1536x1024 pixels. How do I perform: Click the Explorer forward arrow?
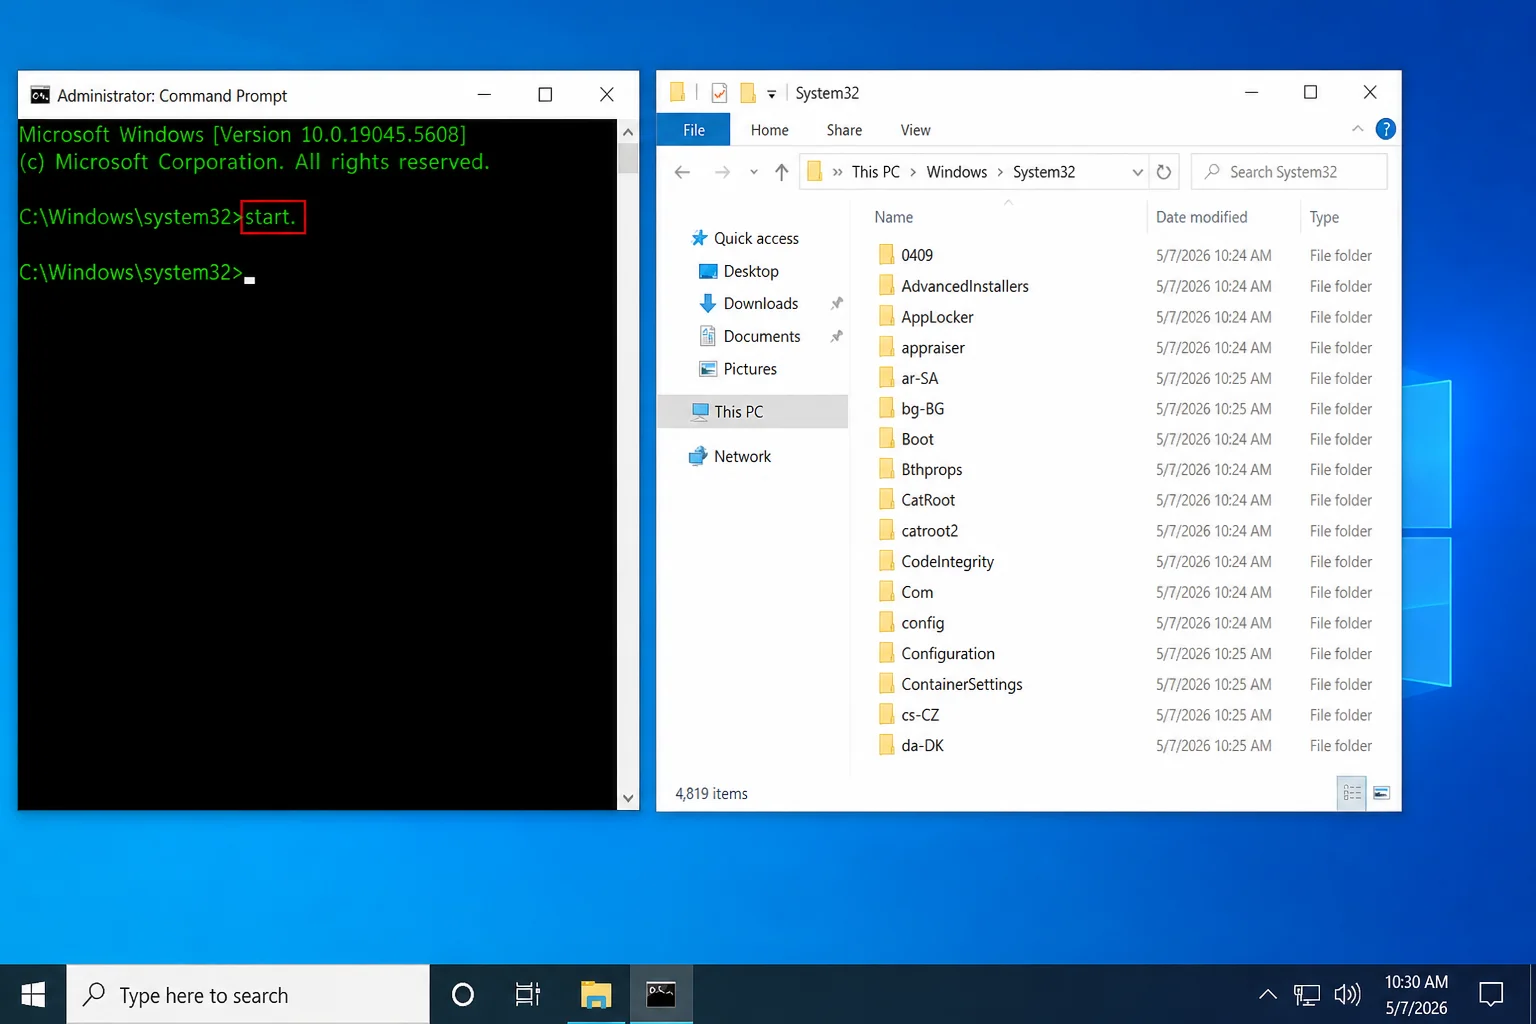coord(722,172)
